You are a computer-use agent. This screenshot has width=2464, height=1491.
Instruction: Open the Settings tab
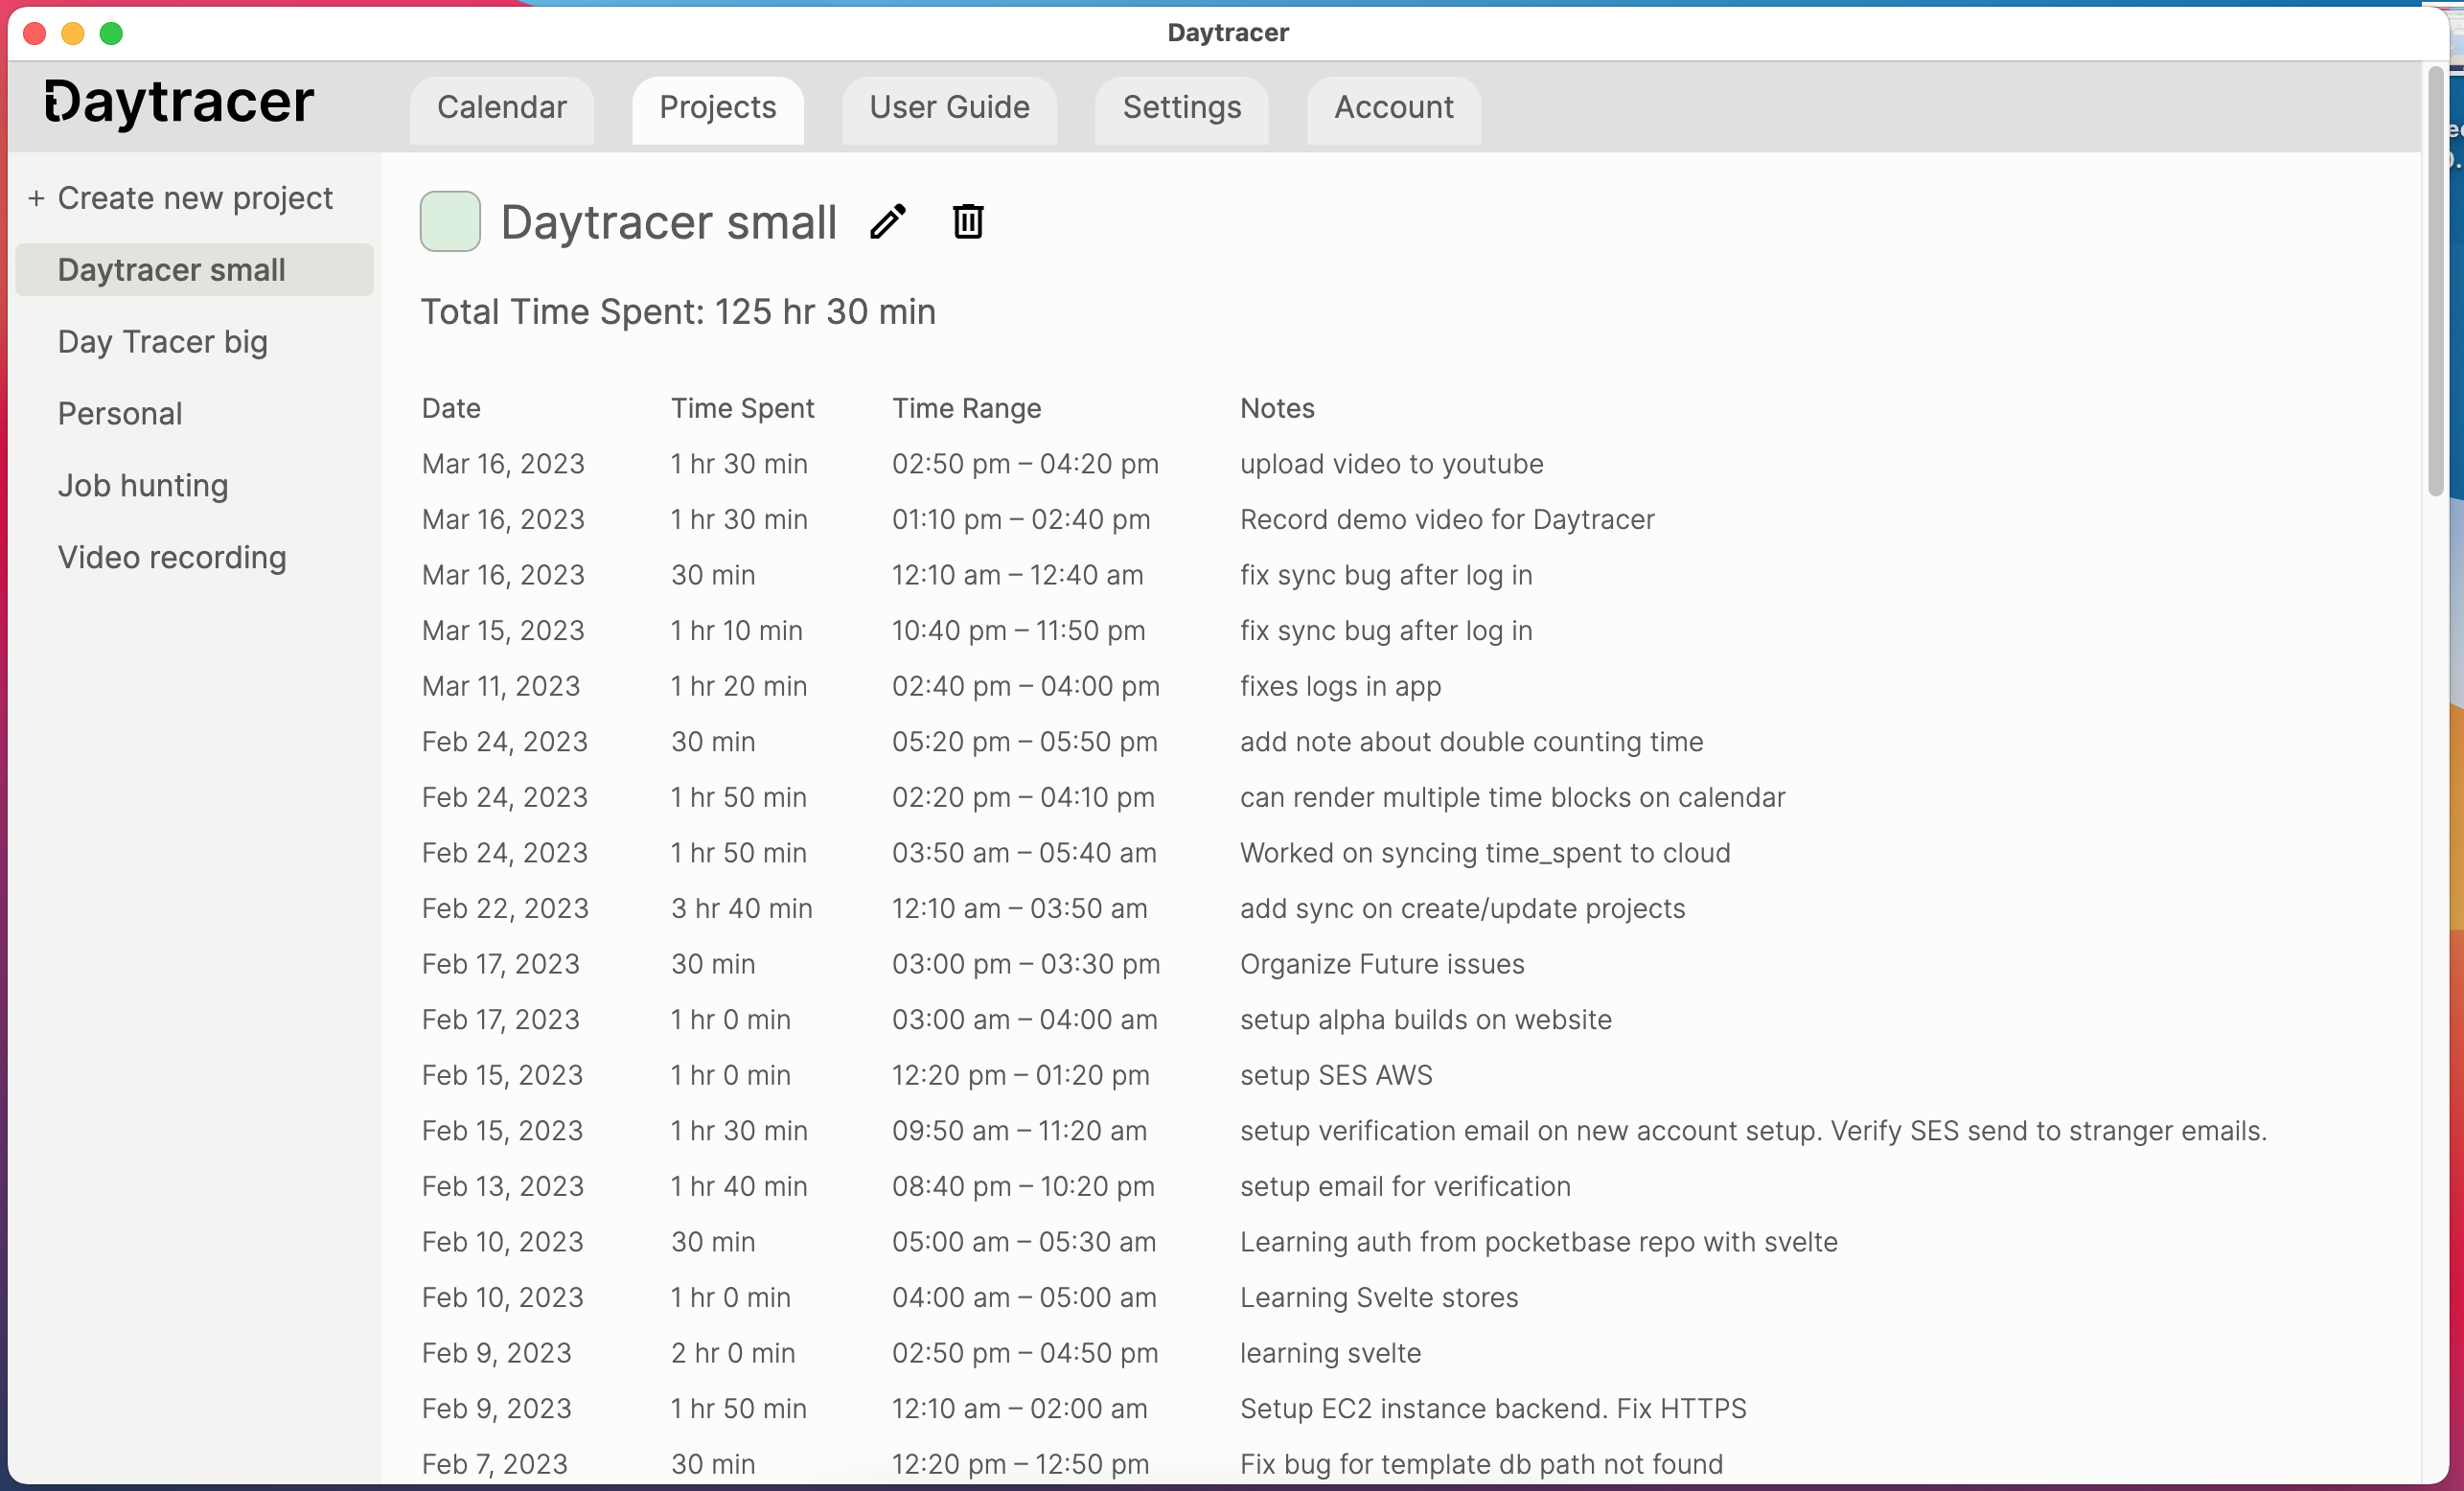click(1182, 108)
